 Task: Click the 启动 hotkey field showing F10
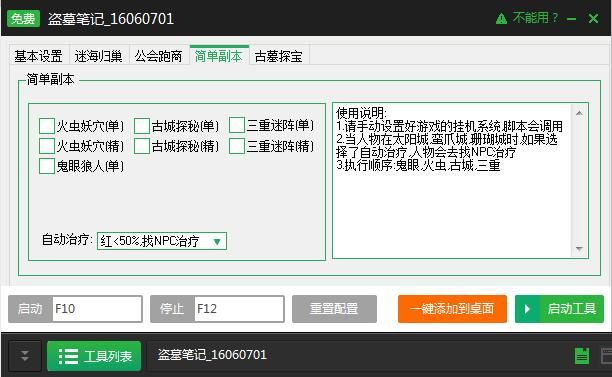[97, 309]
